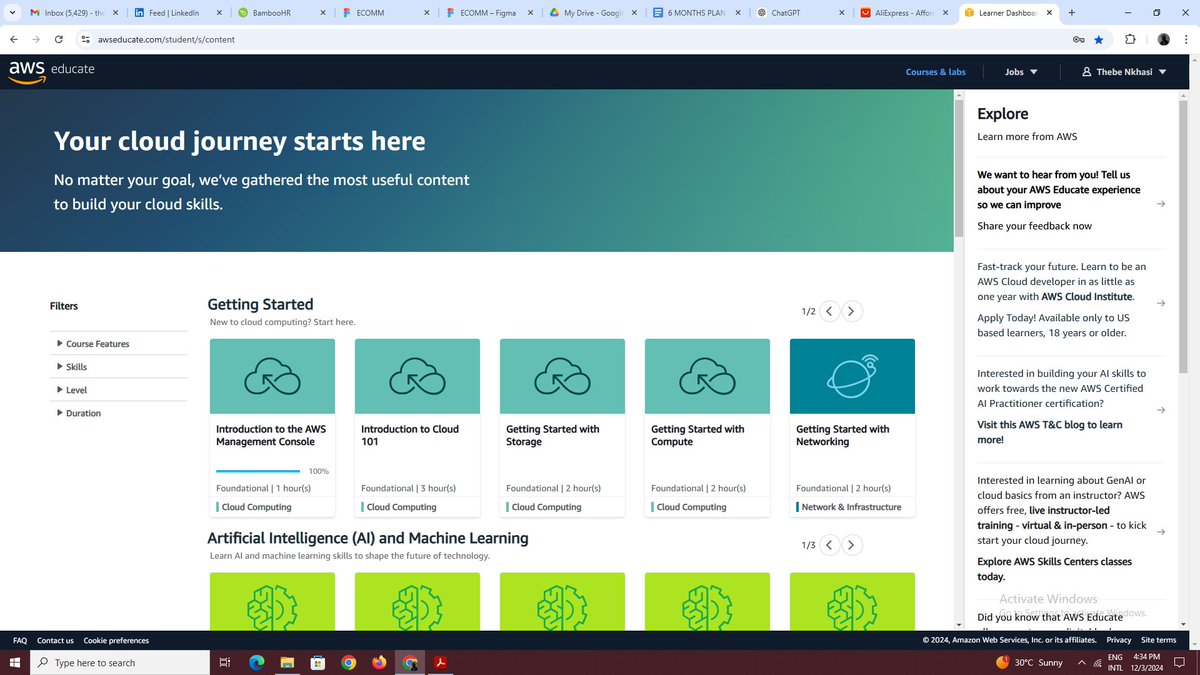Open the Windows notification center
The image size is (1200, 675).
point(1180,662)
